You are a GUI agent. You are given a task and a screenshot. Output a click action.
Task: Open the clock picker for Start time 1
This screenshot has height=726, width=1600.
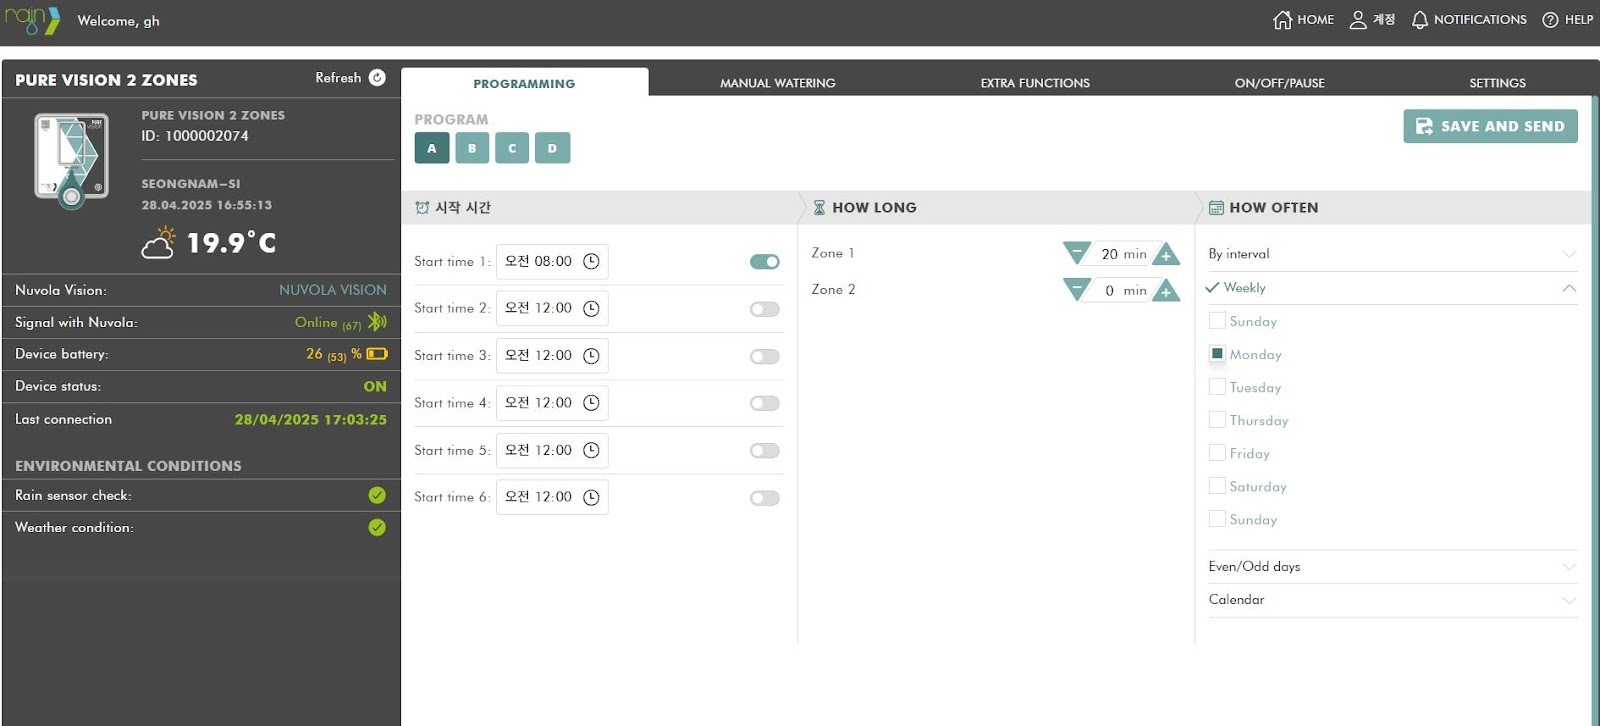tap(591, 262)
